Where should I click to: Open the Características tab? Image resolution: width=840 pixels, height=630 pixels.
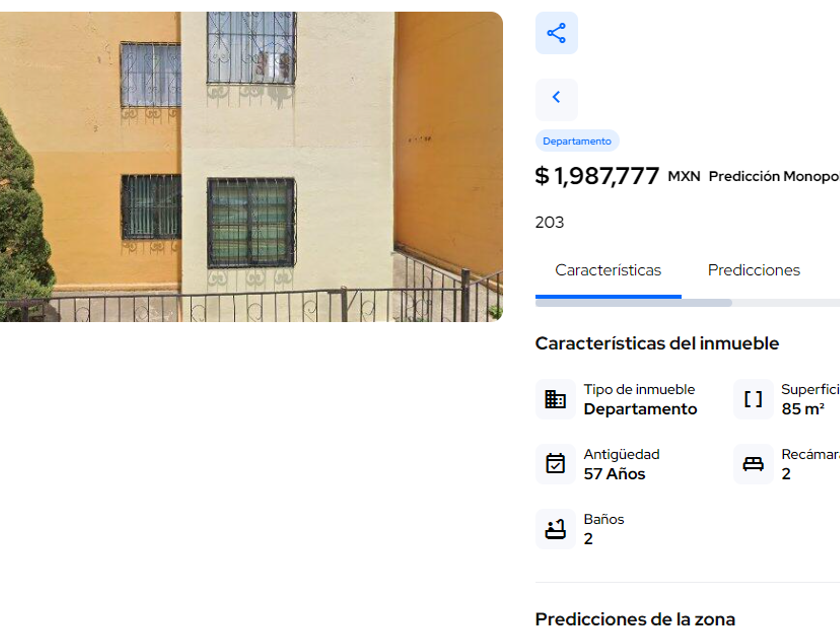pyautogui.click(x=608, y=270)
